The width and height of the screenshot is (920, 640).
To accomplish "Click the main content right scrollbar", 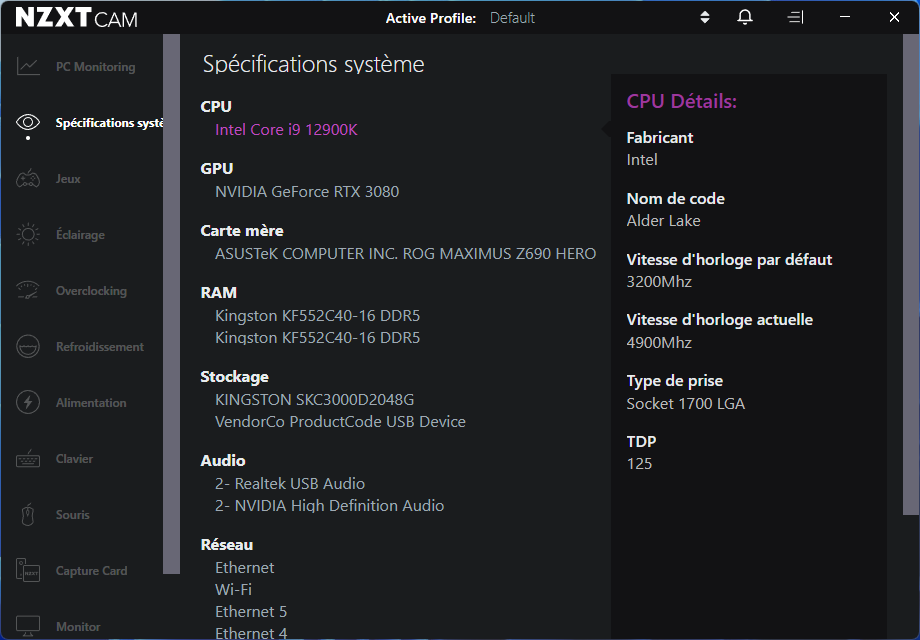I will [x=911, y=275].
